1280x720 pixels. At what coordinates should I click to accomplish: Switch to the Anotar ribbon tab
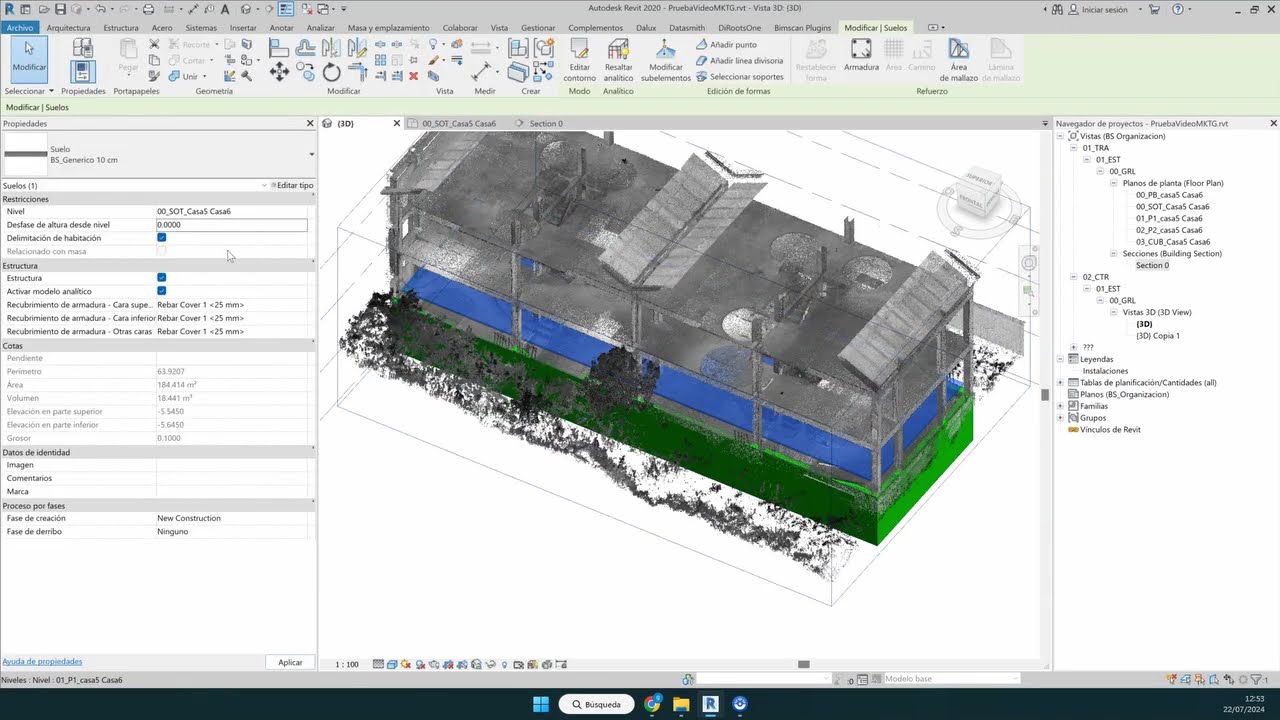(282, 28)
